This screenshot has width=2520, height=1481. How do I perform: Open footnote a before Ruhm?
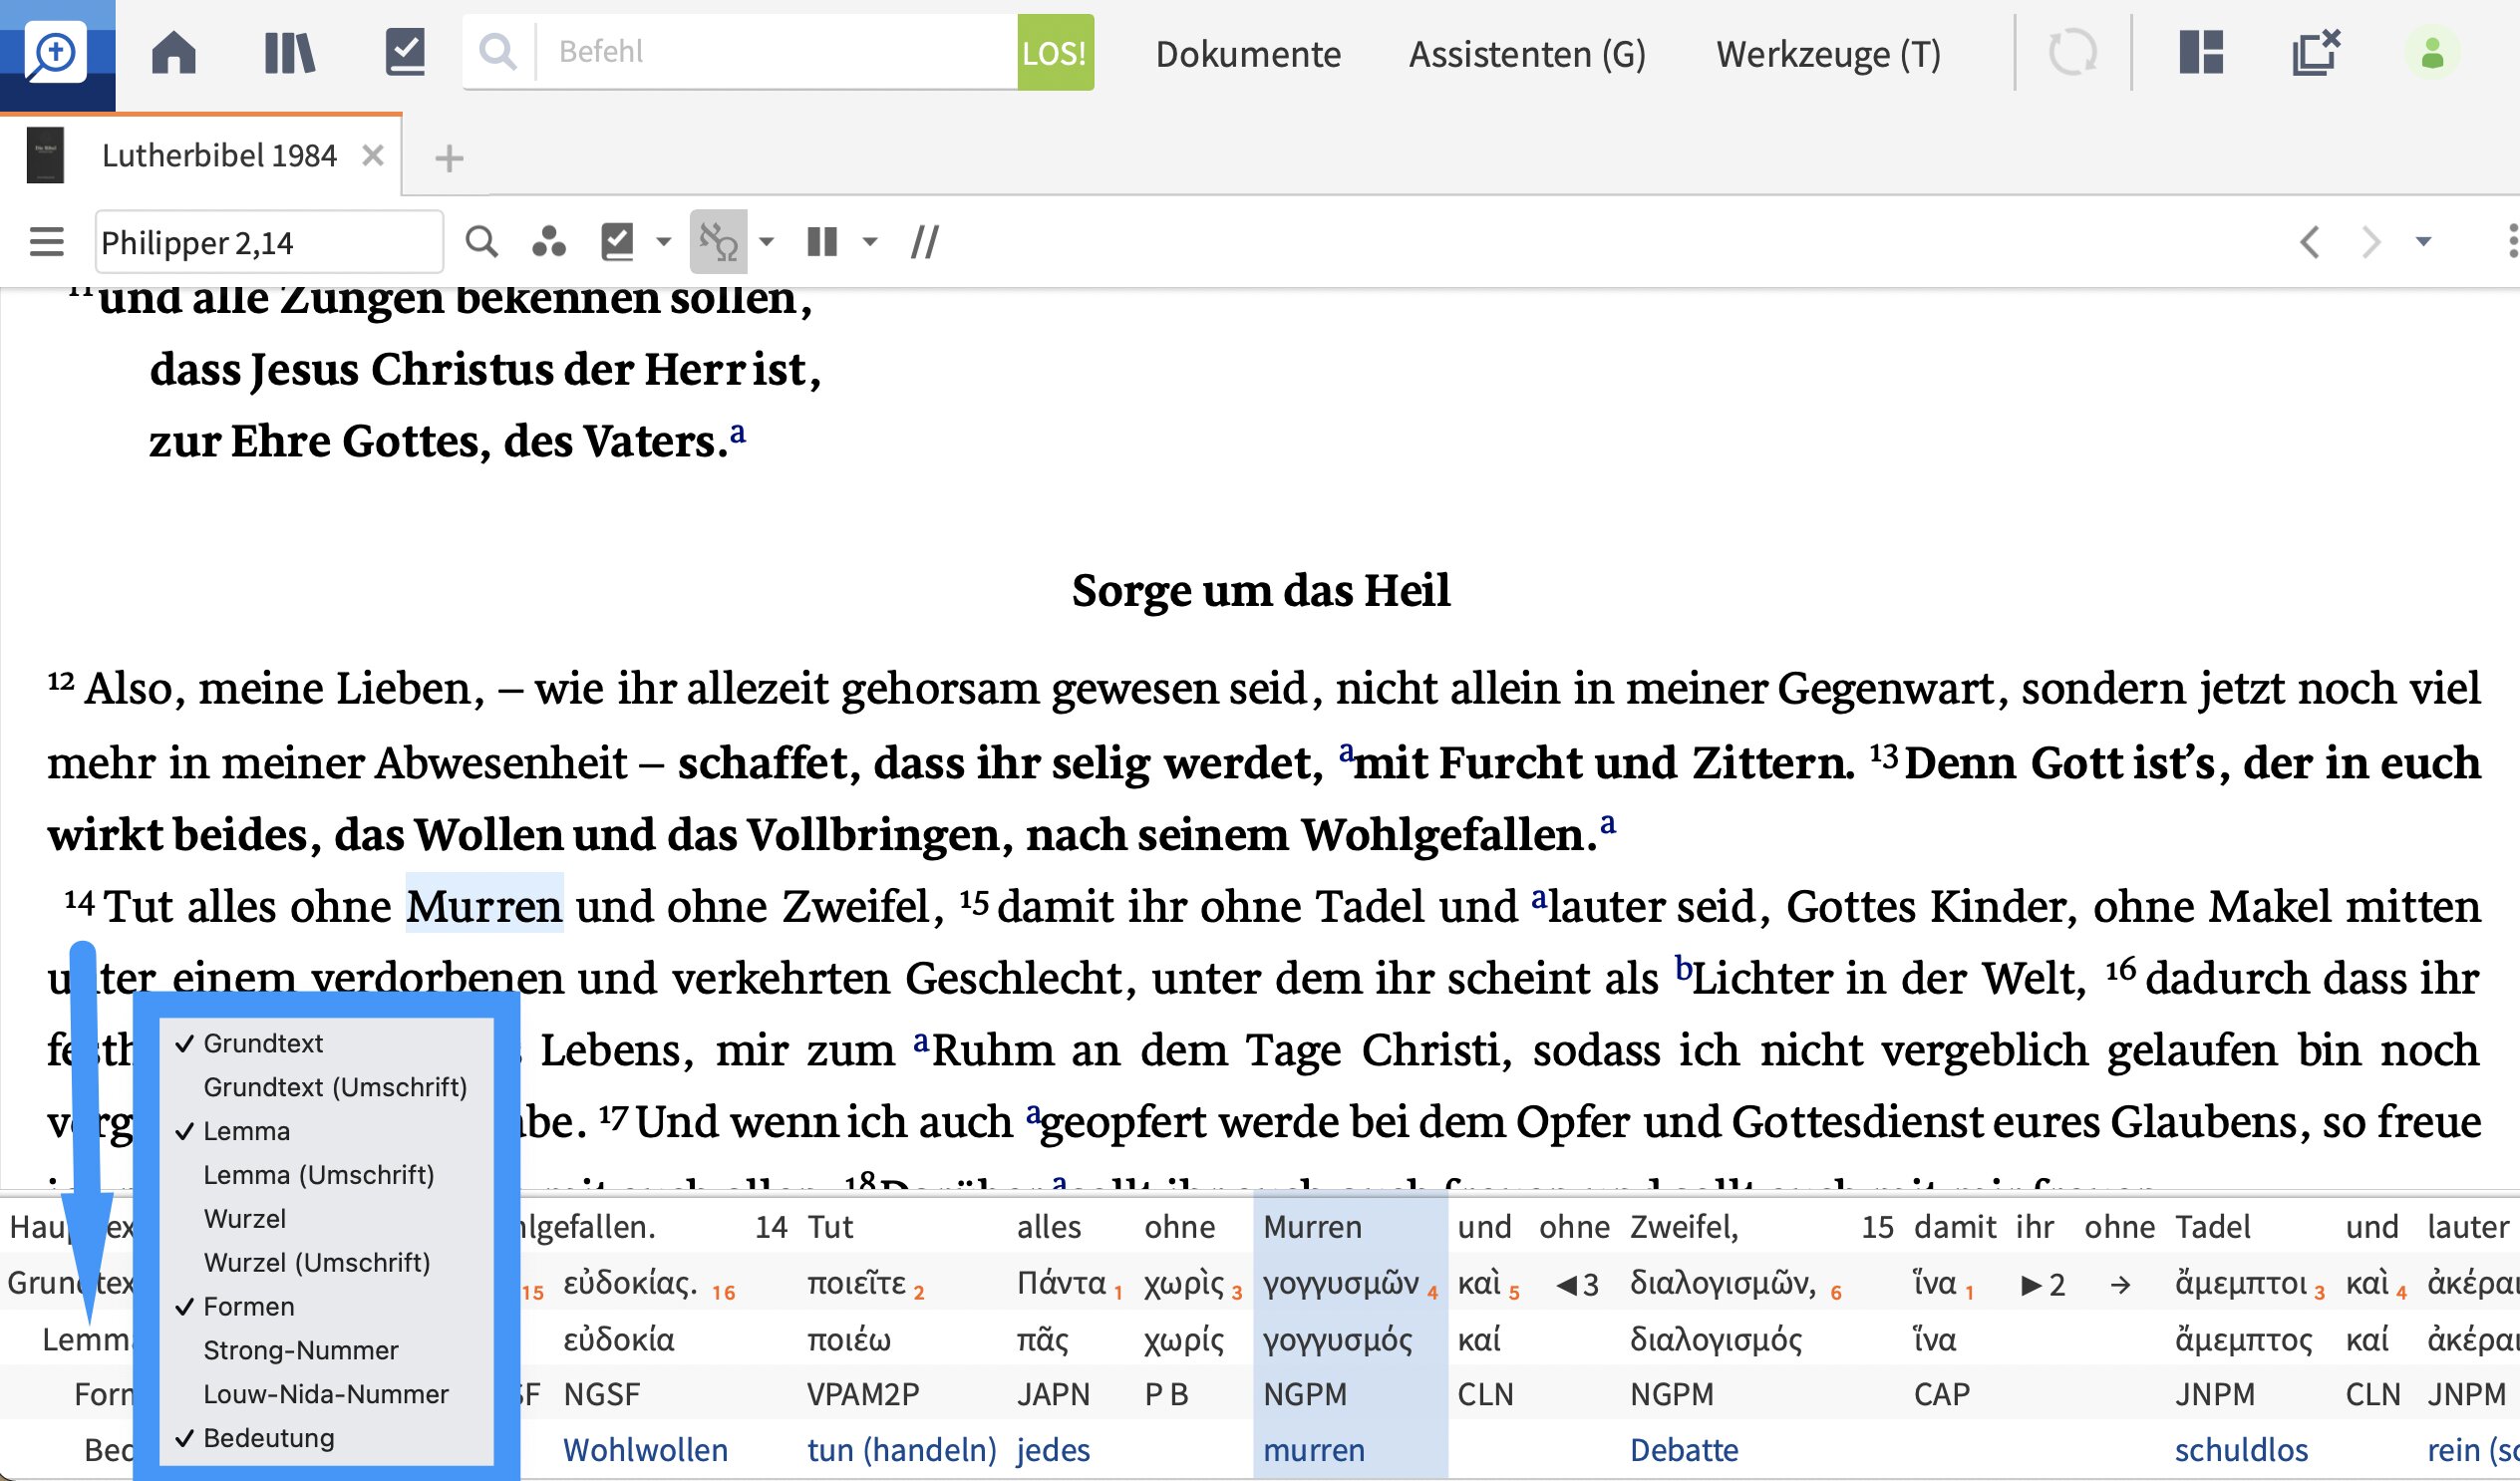tap(922, 1043)
